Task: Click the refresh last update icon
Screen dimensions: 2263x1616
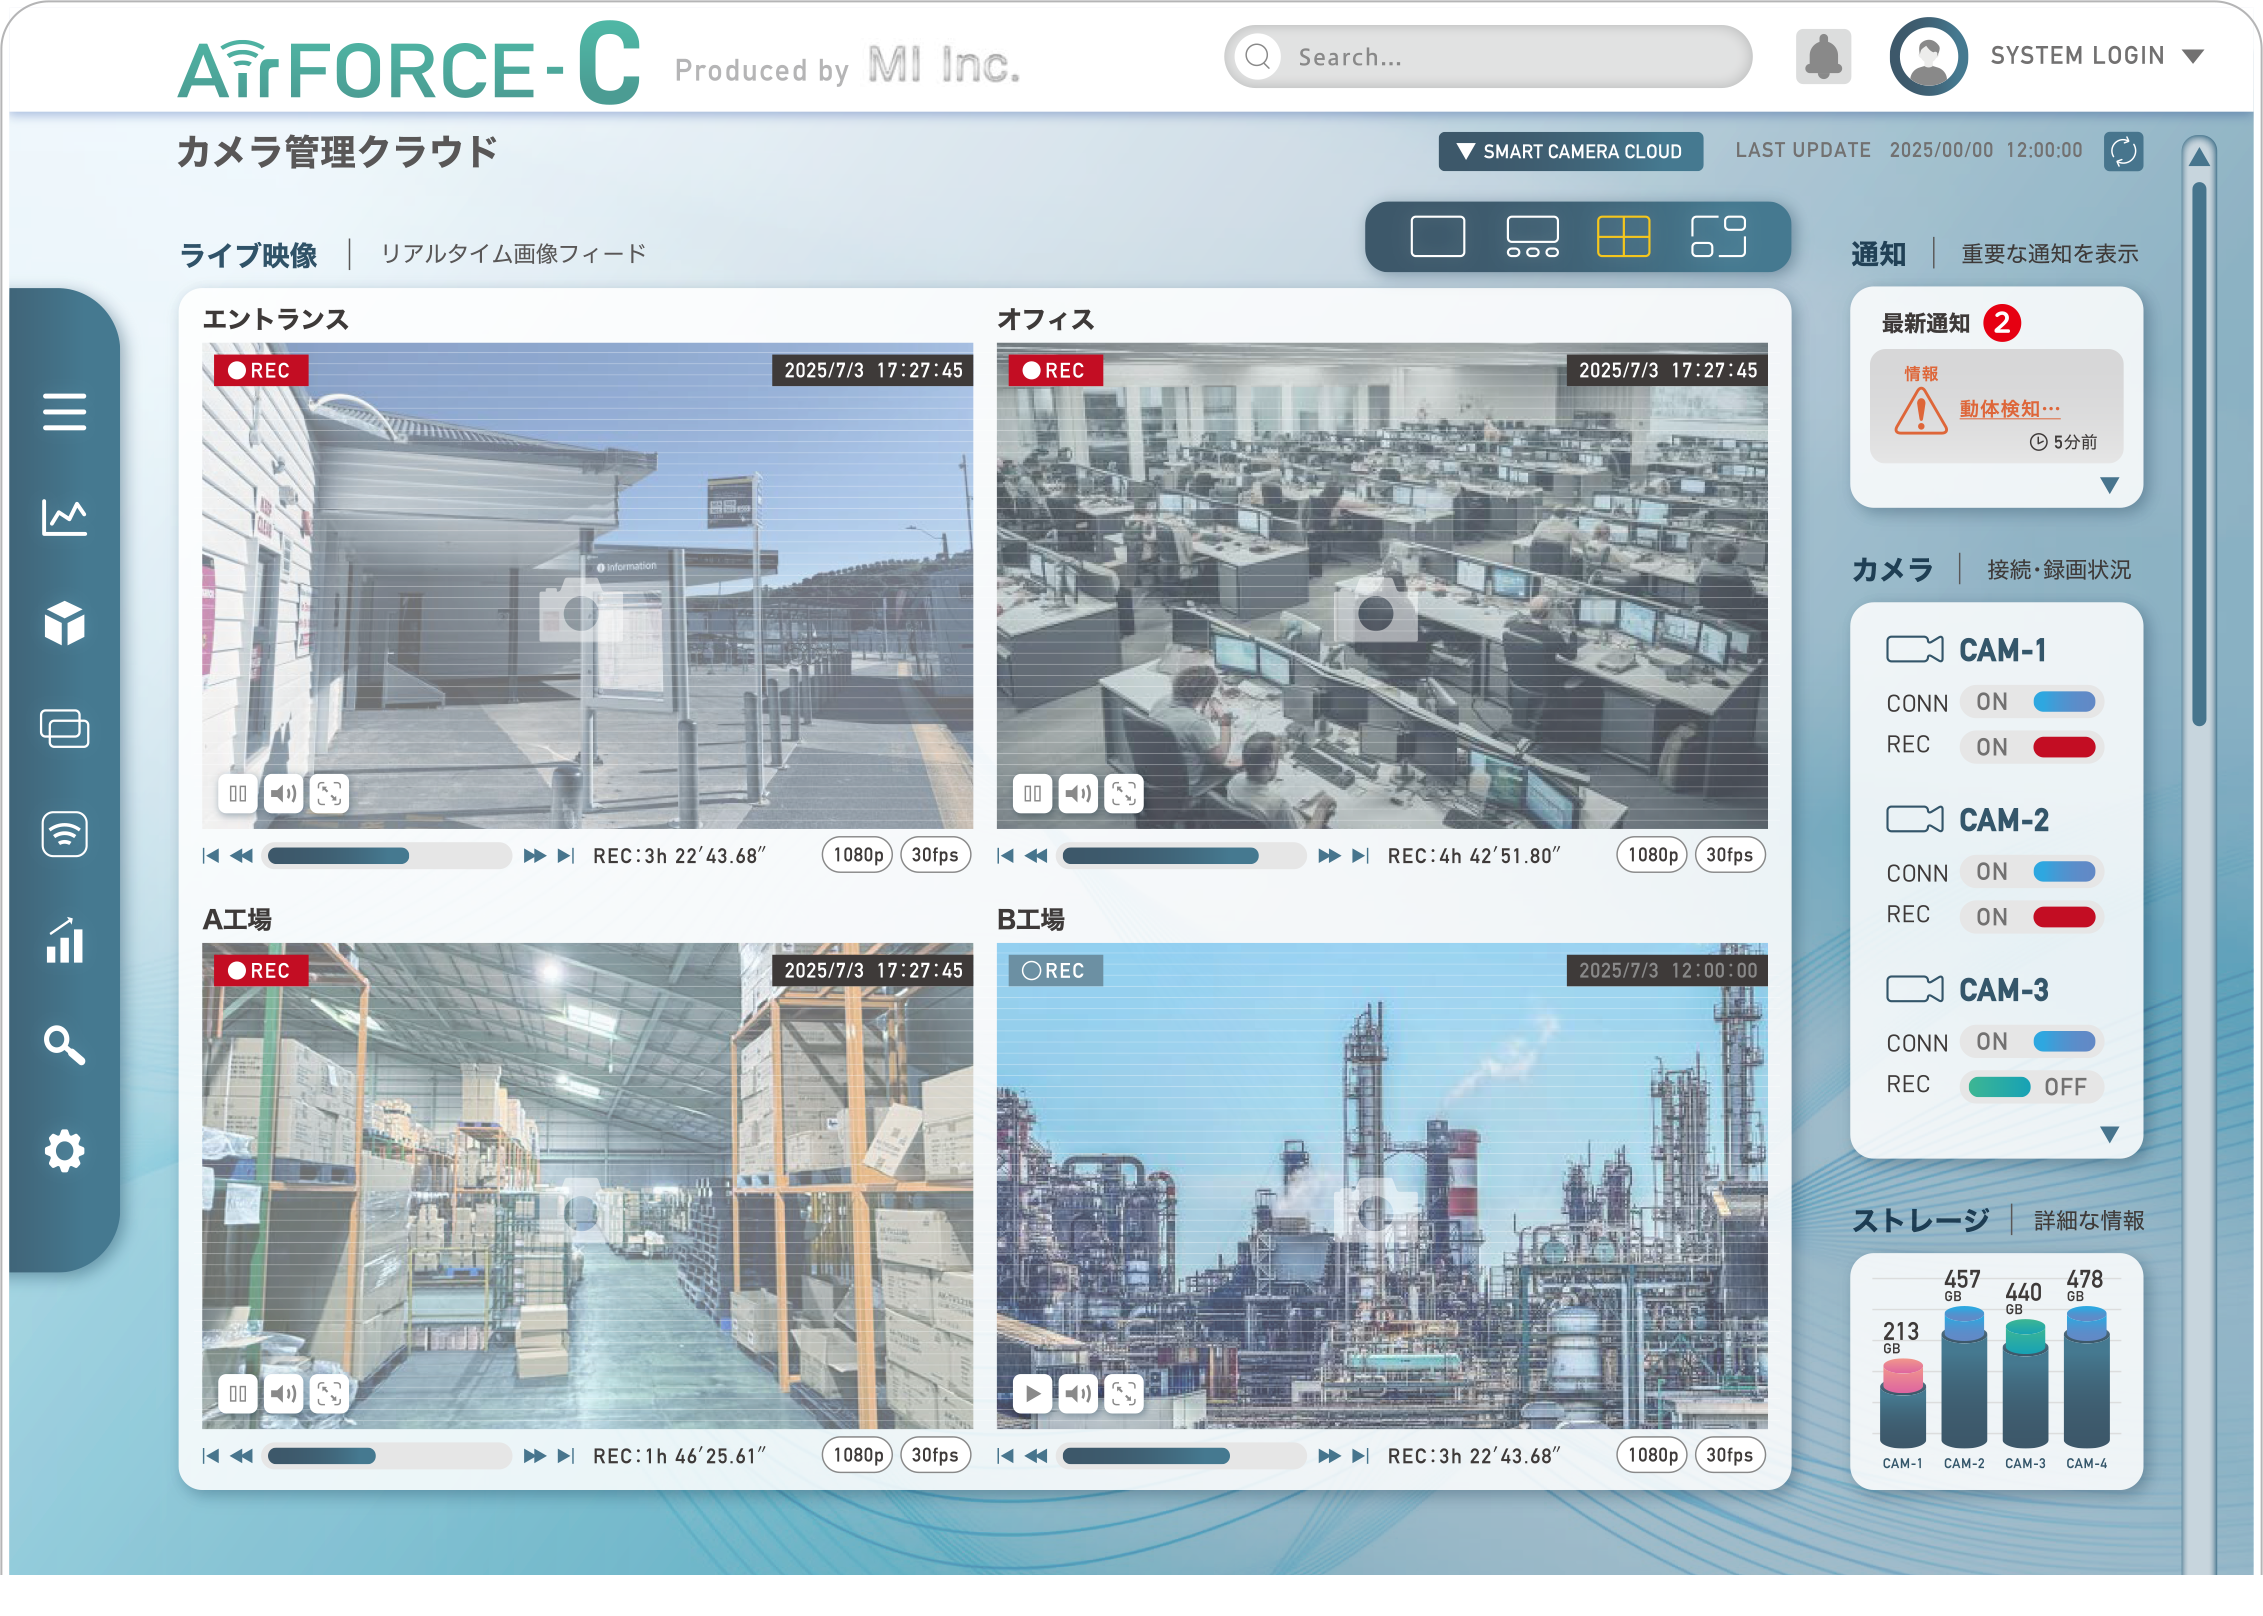Action: (2122, 152)
